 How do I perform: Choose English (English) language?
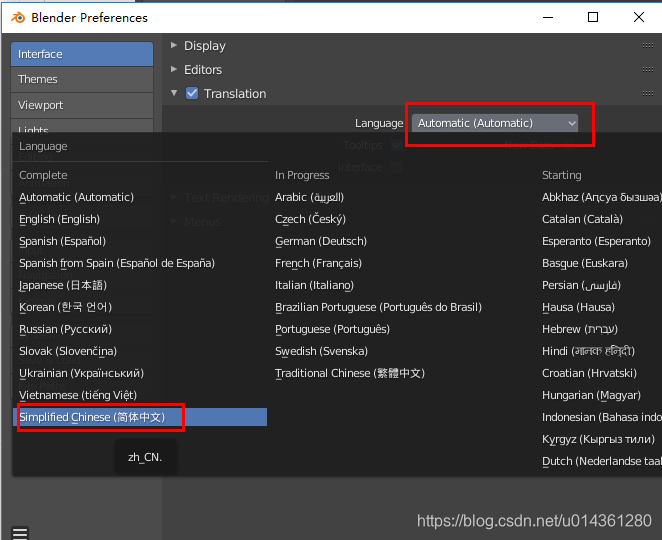pos(60,219)
